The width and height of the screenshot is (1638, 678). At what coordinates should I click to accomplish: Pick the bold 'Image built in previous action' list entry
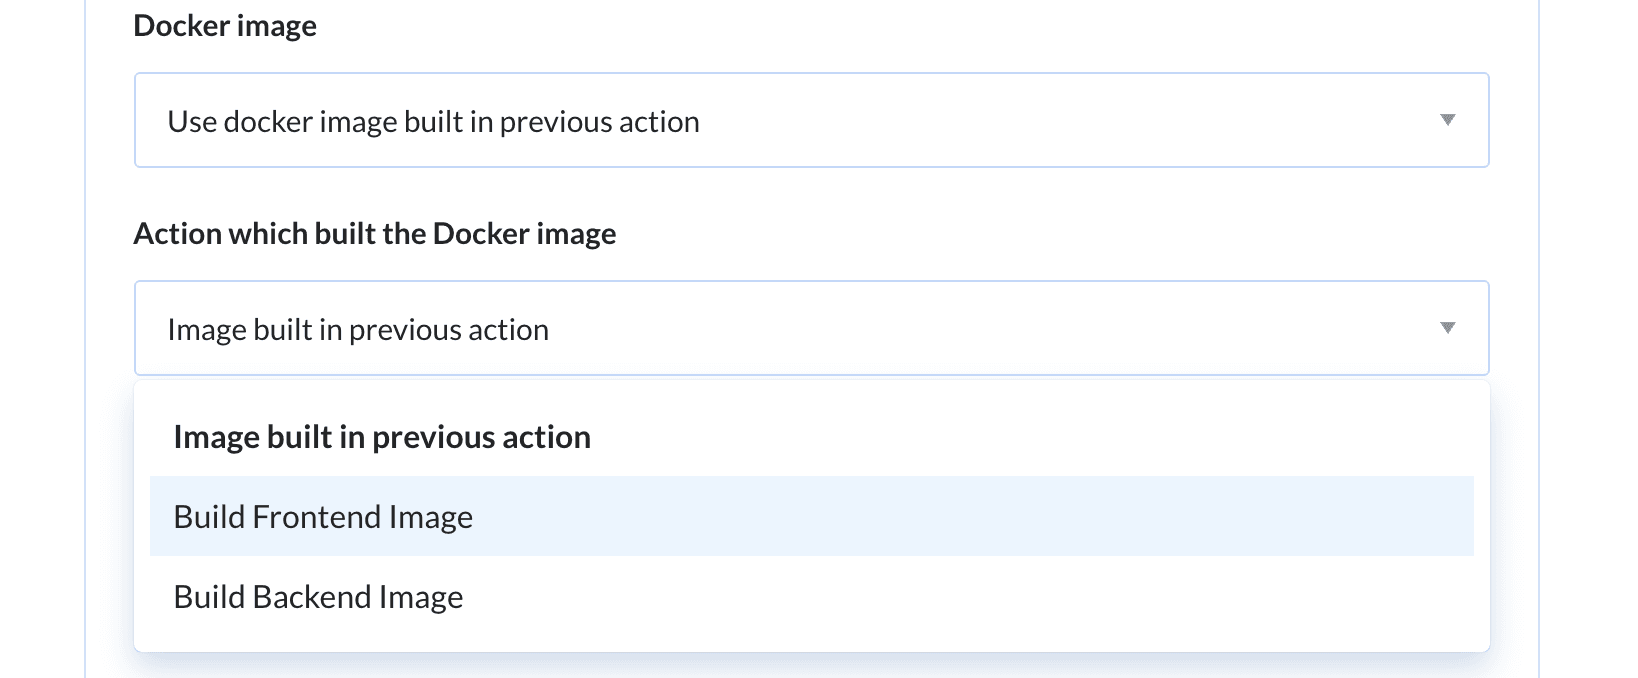point(382,437)
